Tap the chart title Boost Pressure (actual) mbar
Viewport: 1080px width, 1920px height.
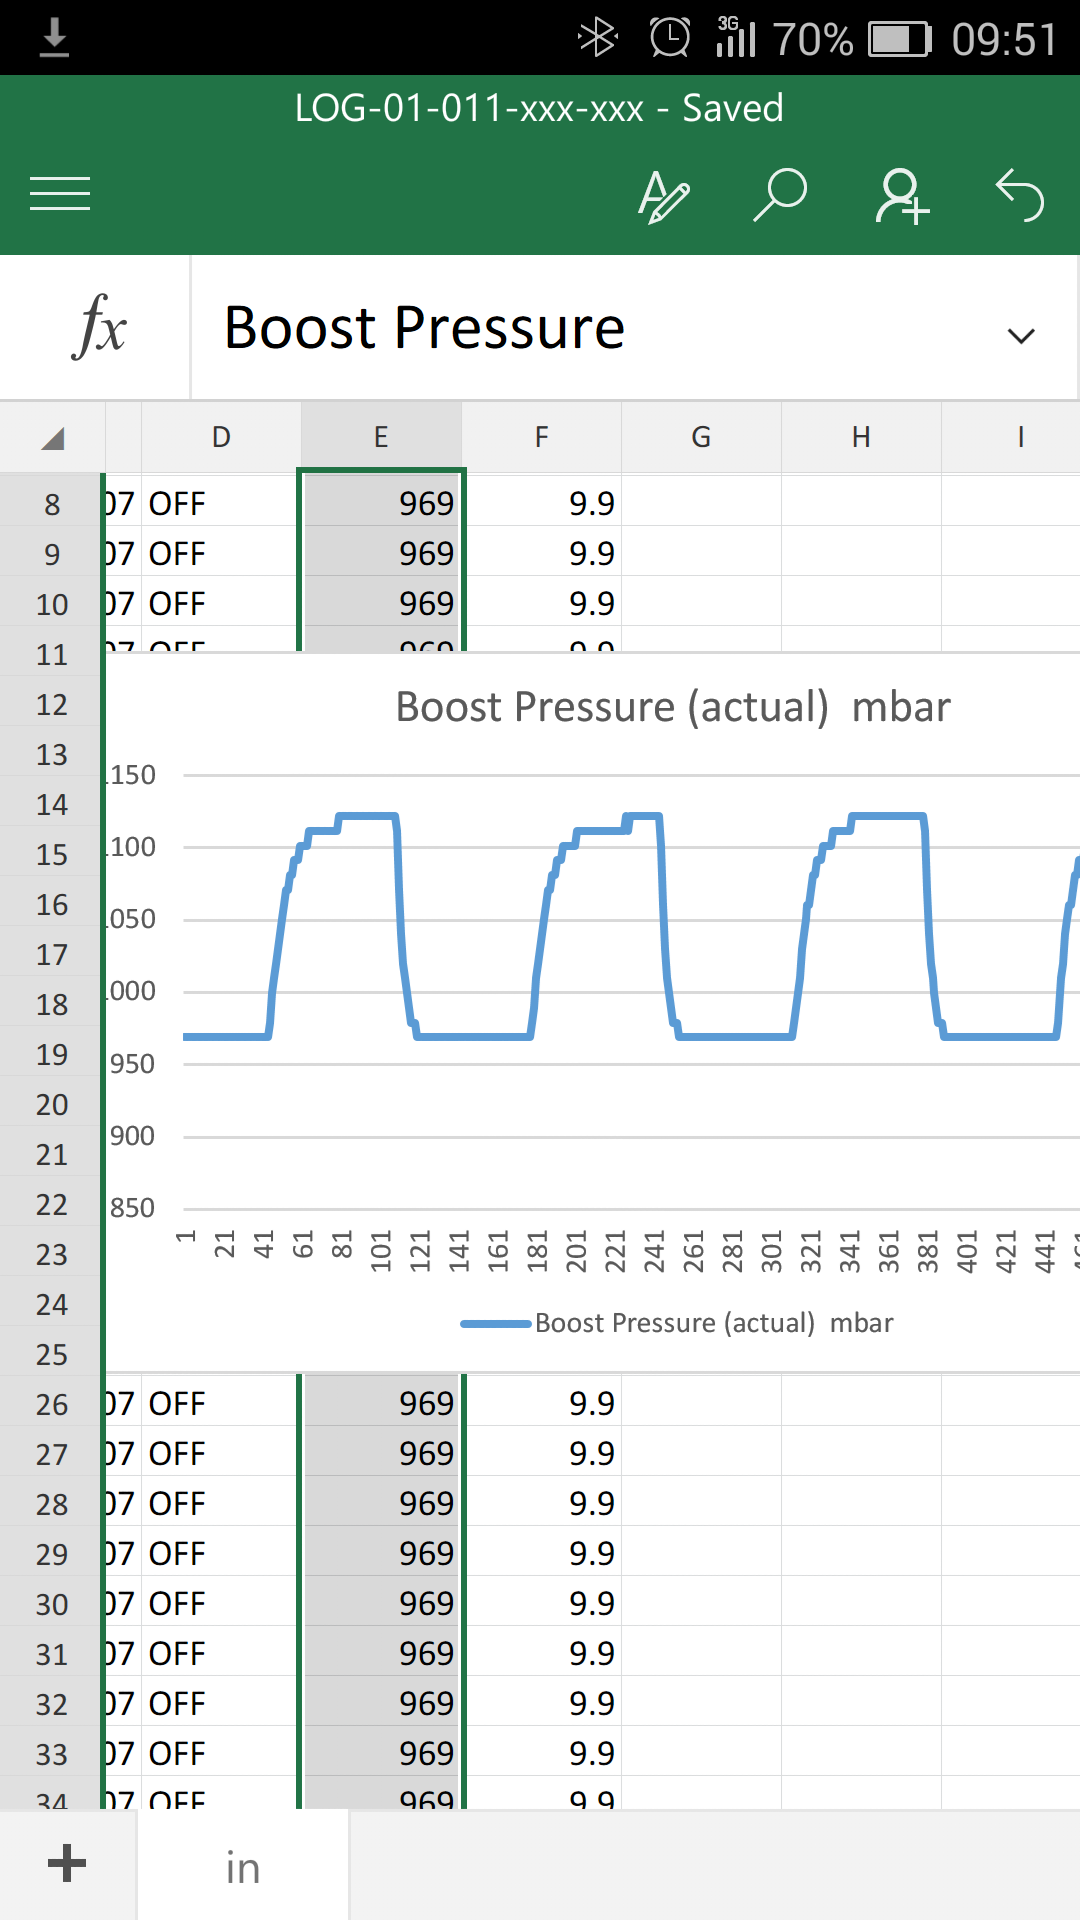[672, 707]
